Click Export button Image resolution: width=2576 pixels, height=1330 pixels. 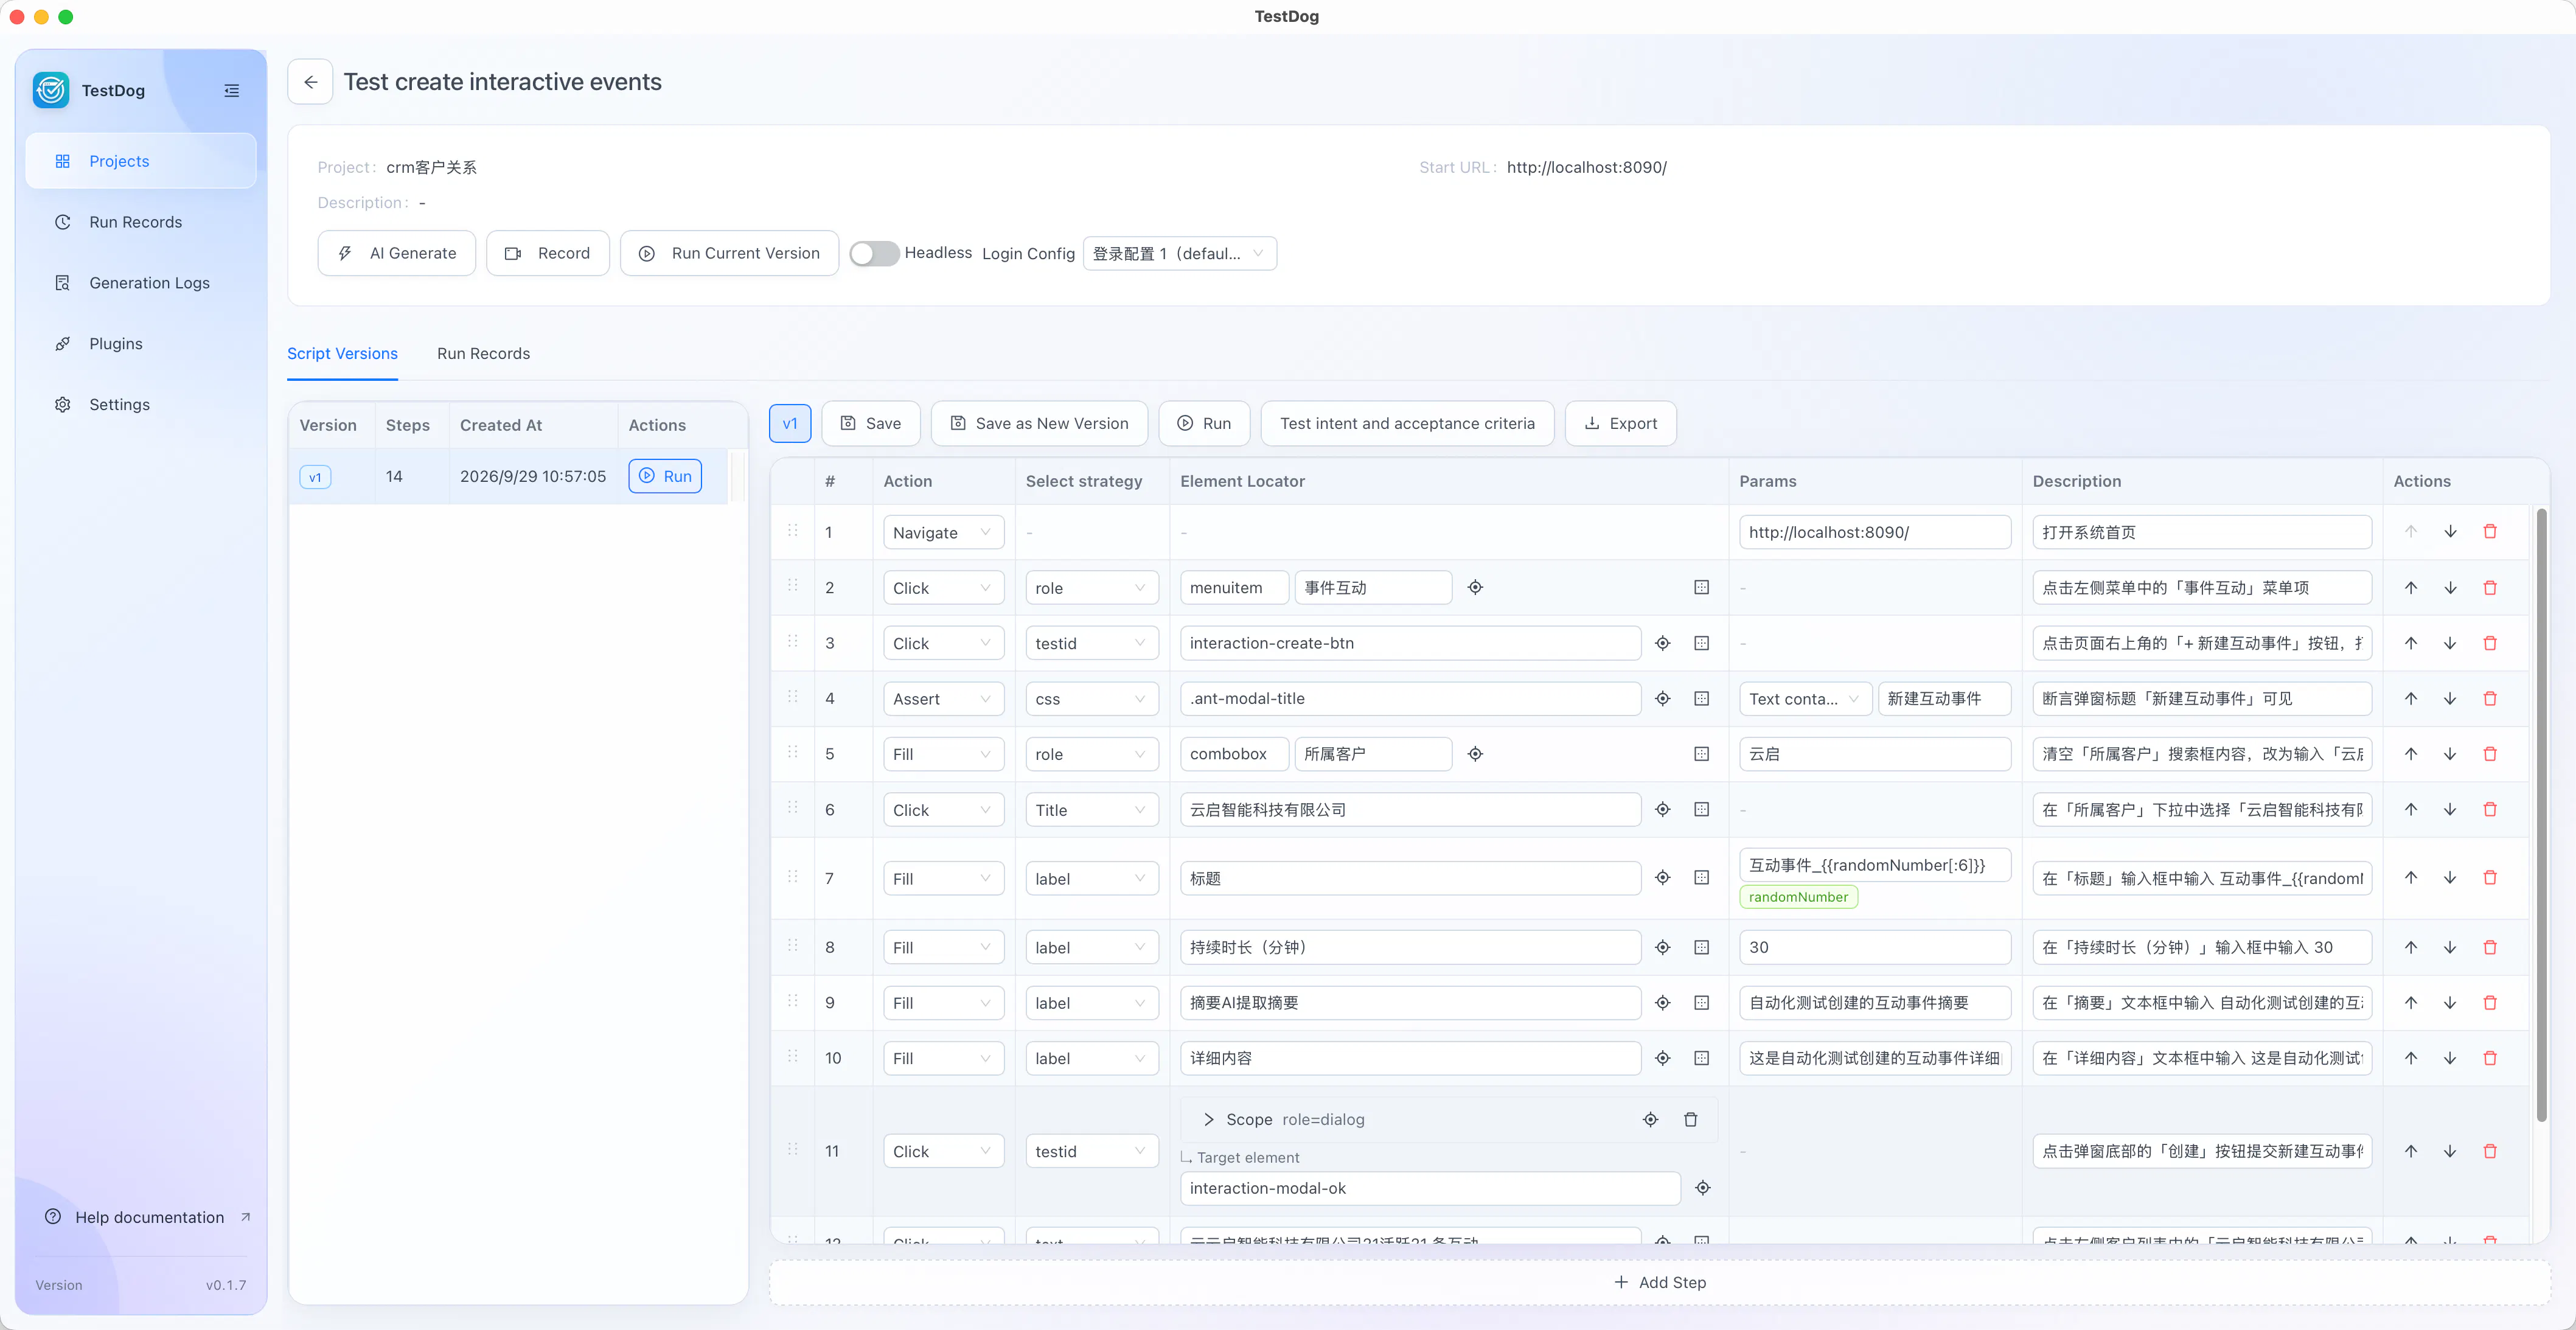[x=1620, y=424]
